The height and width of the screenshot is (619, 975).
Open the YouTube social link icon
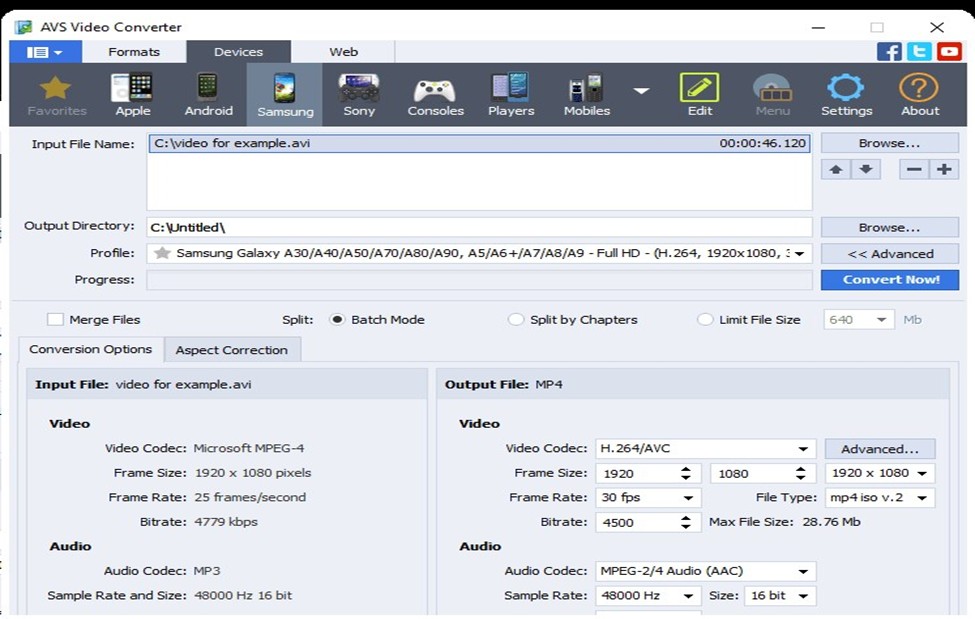(x=948, y=52)
